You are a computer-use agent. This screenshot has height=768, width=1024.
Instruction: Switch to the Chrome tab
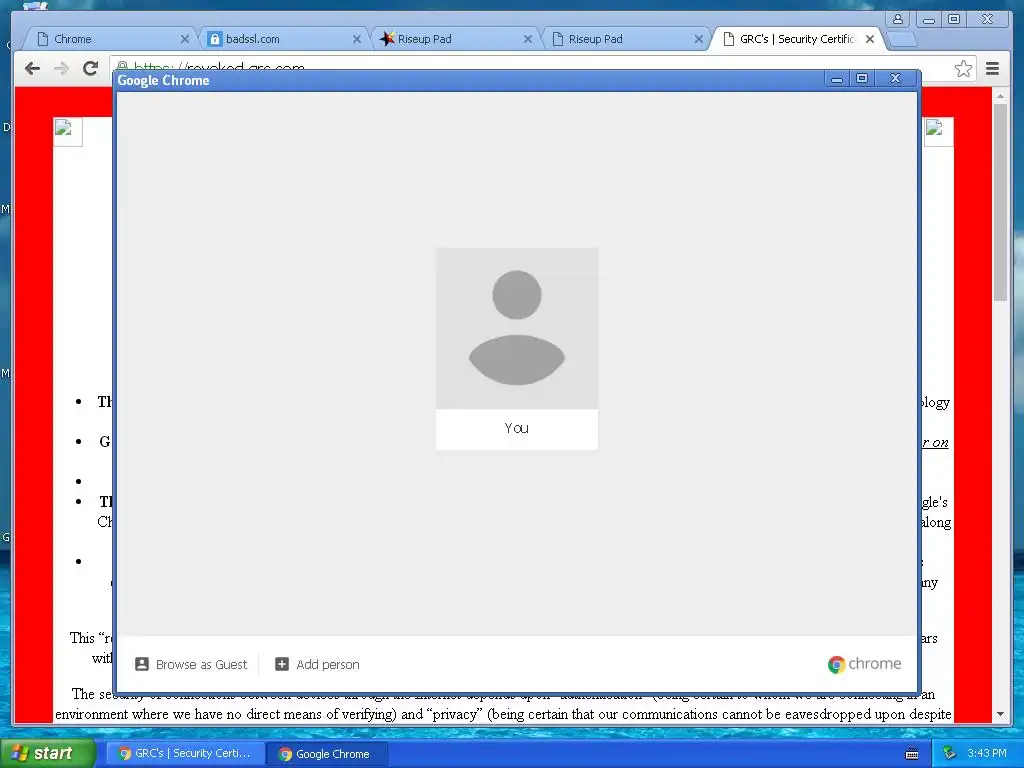point(108,39)
